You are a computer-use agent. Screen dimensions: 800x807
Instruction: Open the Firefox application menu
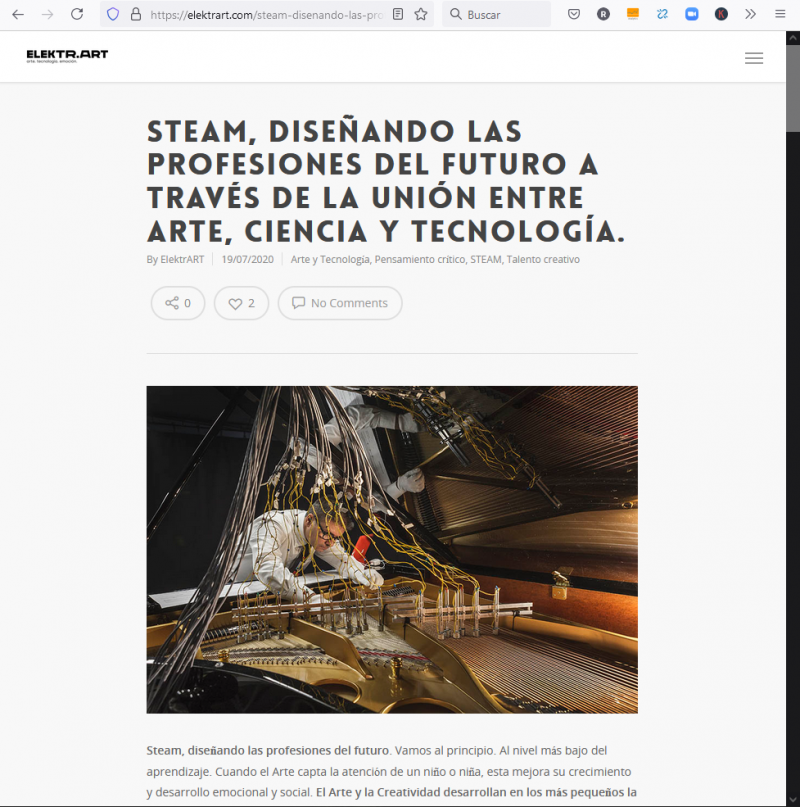click(x=780, y=14)
